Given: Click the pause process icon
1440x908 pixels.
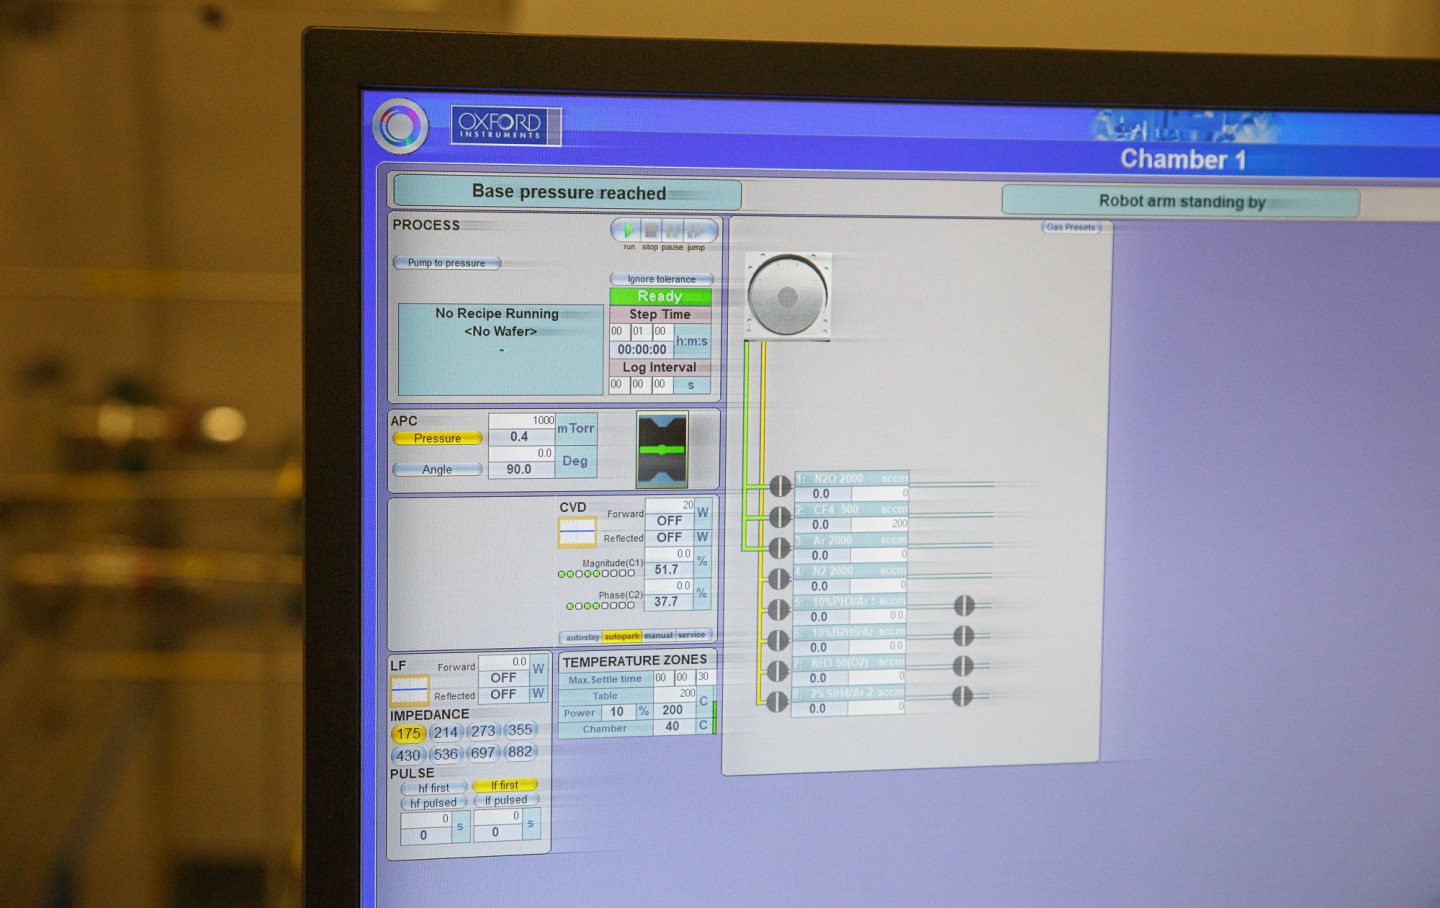Looking at the screenshot, I should coord(673,230).
